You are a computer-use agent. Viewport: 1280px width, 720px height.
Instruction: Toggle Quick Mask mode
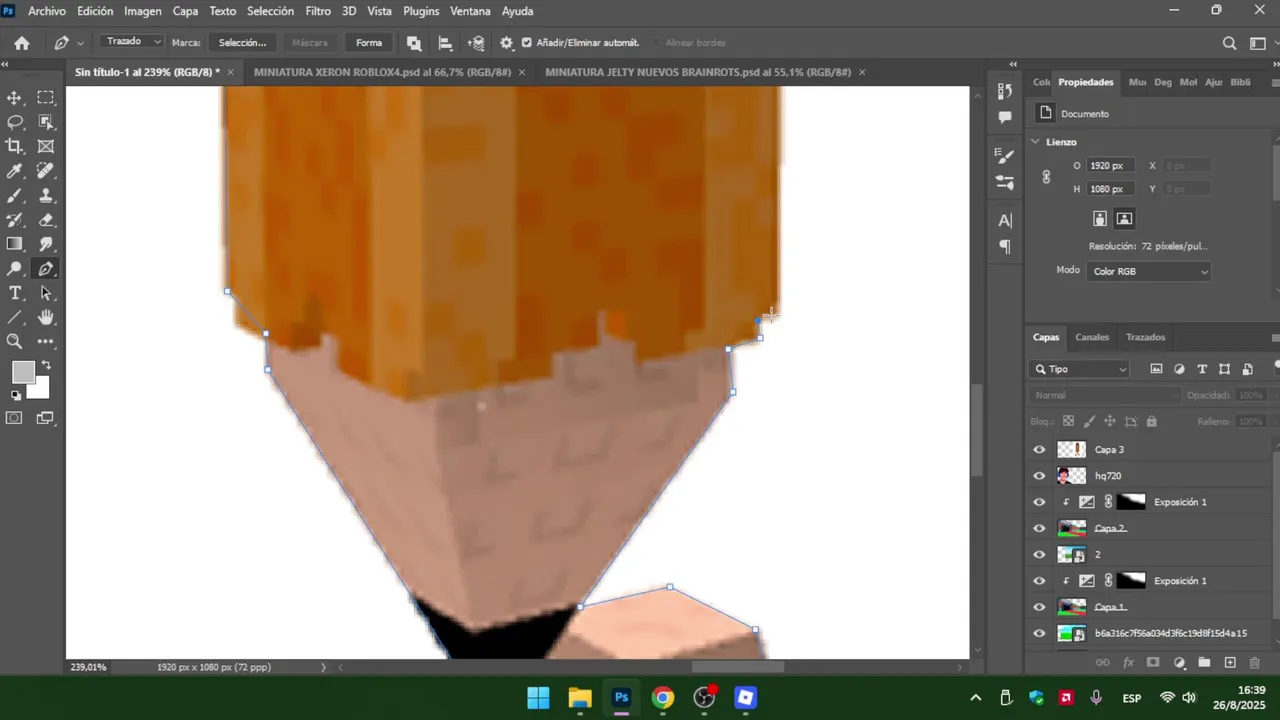click(x=15, y=418)
